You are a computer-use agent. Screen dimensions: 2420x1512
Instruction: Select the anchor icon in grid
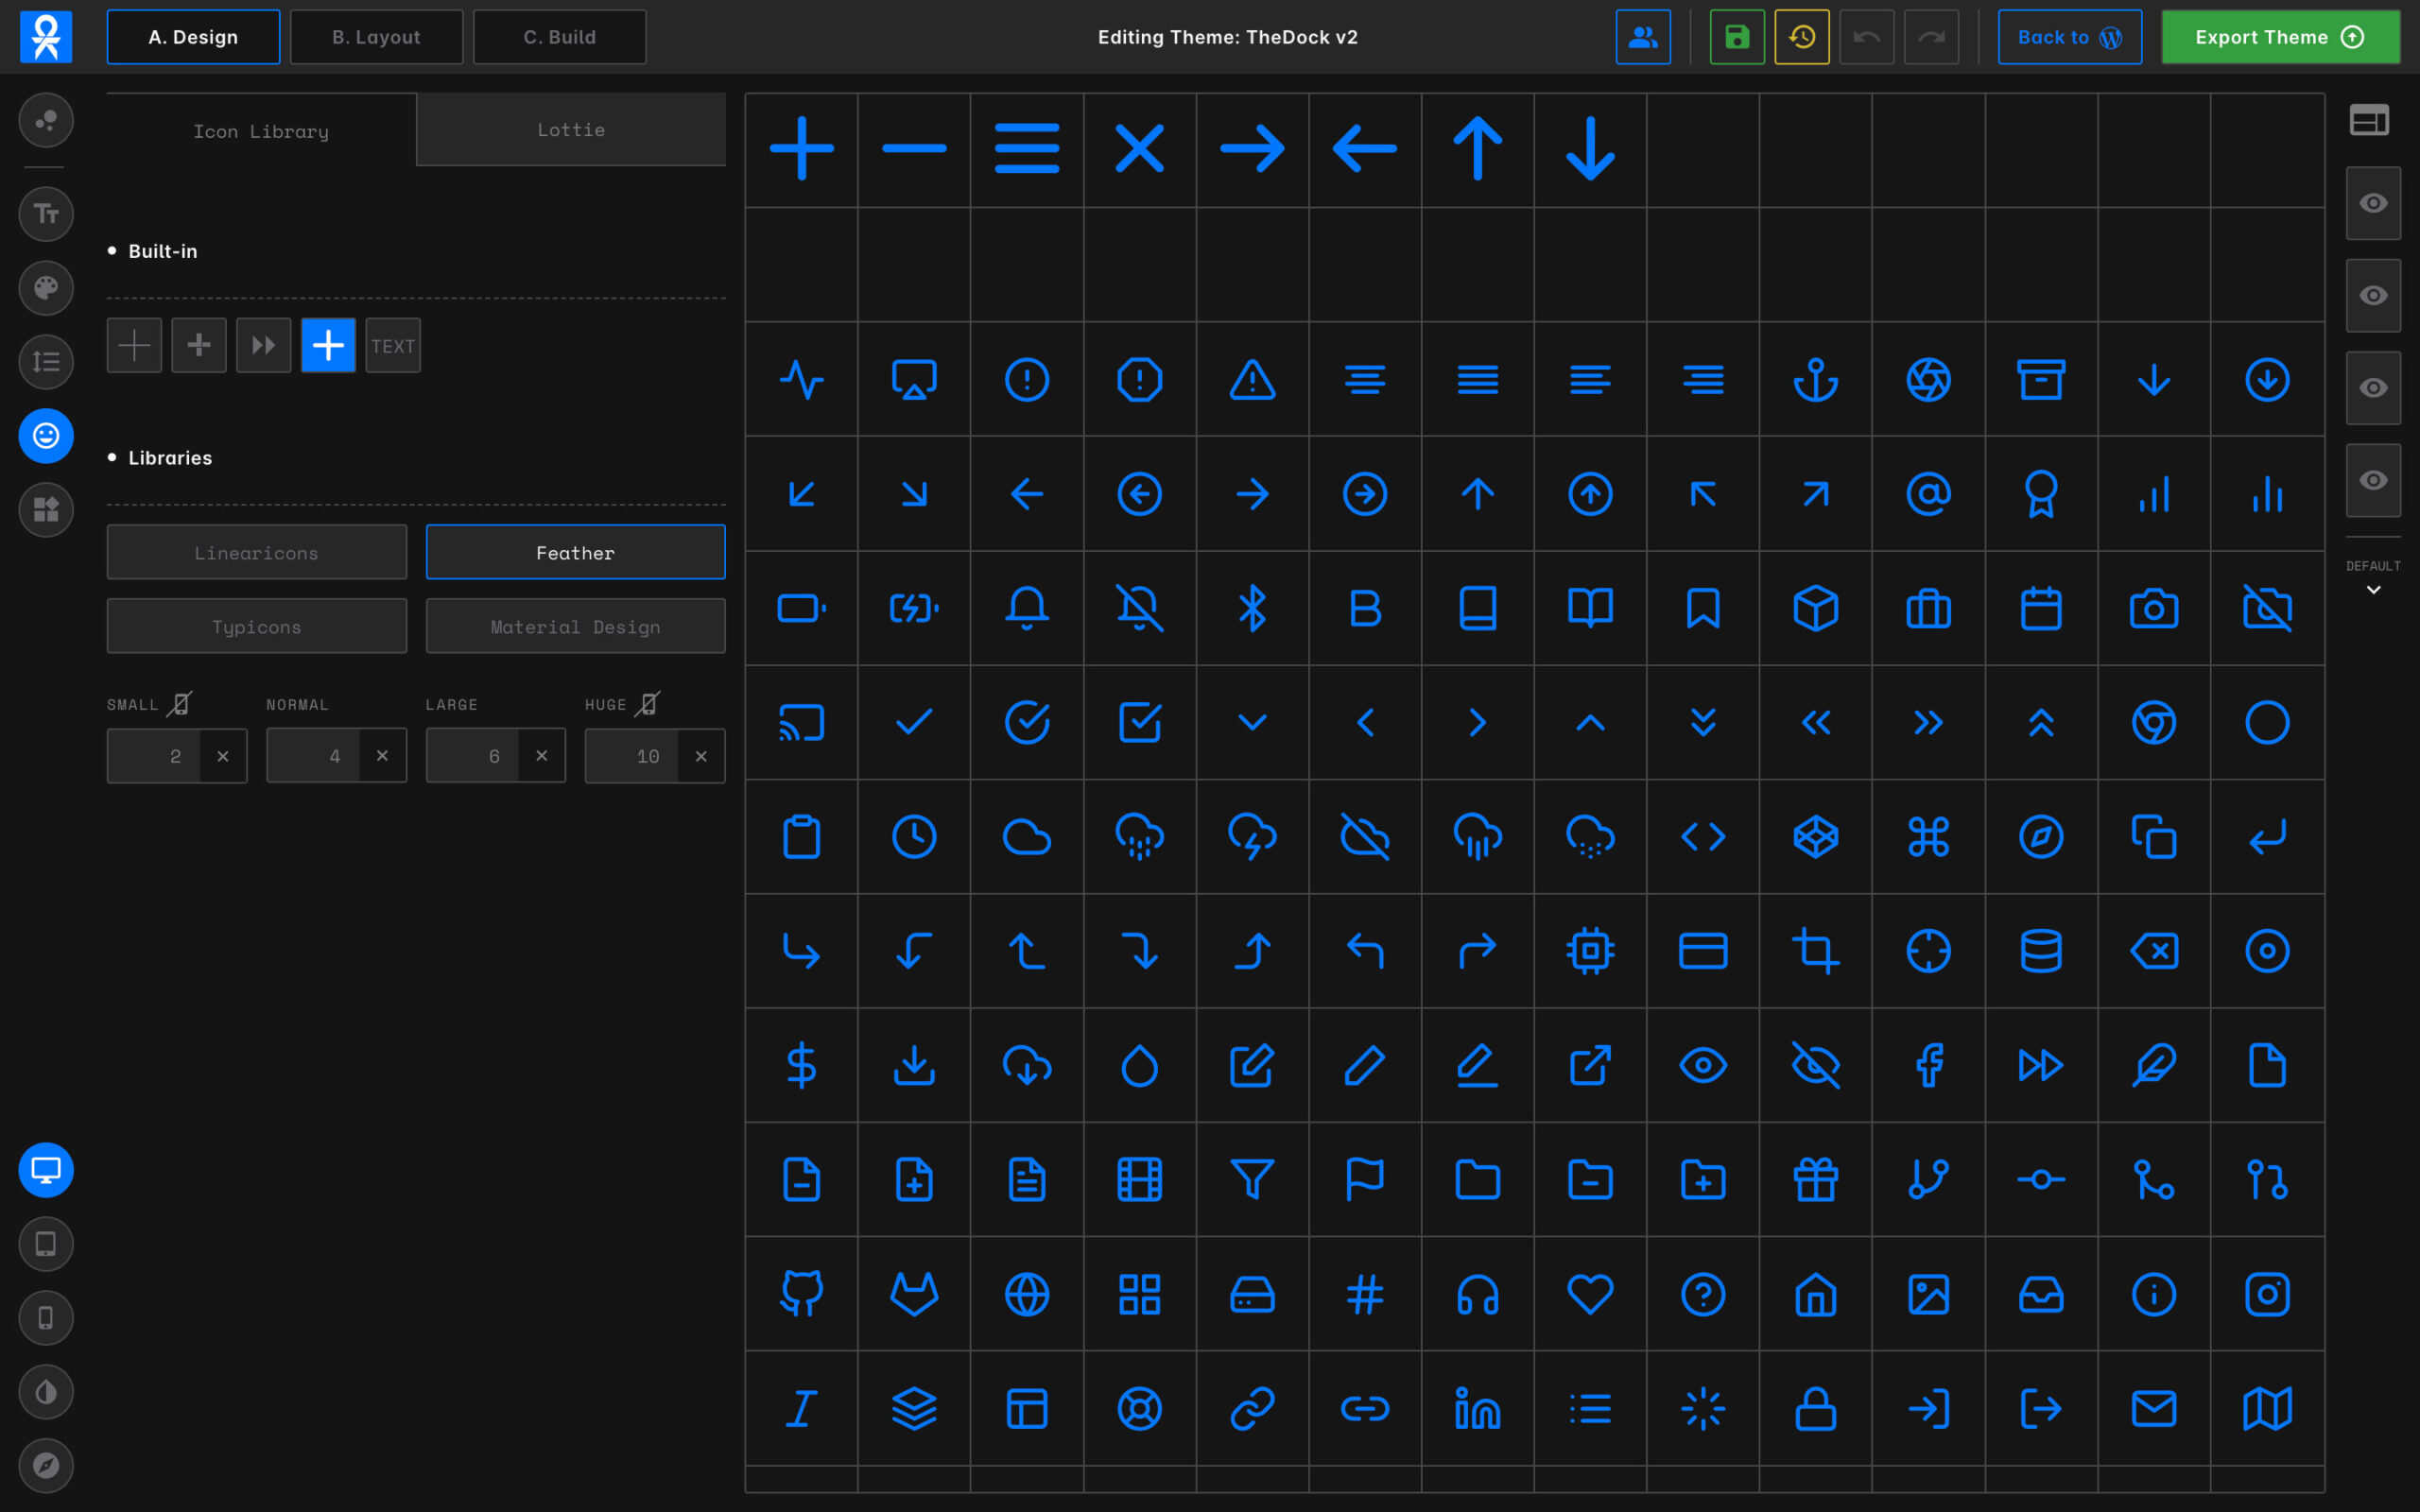point(1815,380)
